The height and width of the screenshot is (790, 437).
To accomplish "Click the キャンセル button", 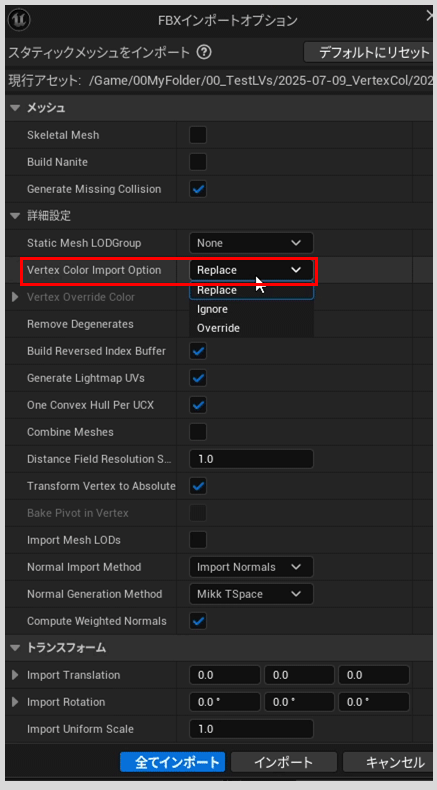I will tap(390, 762).
